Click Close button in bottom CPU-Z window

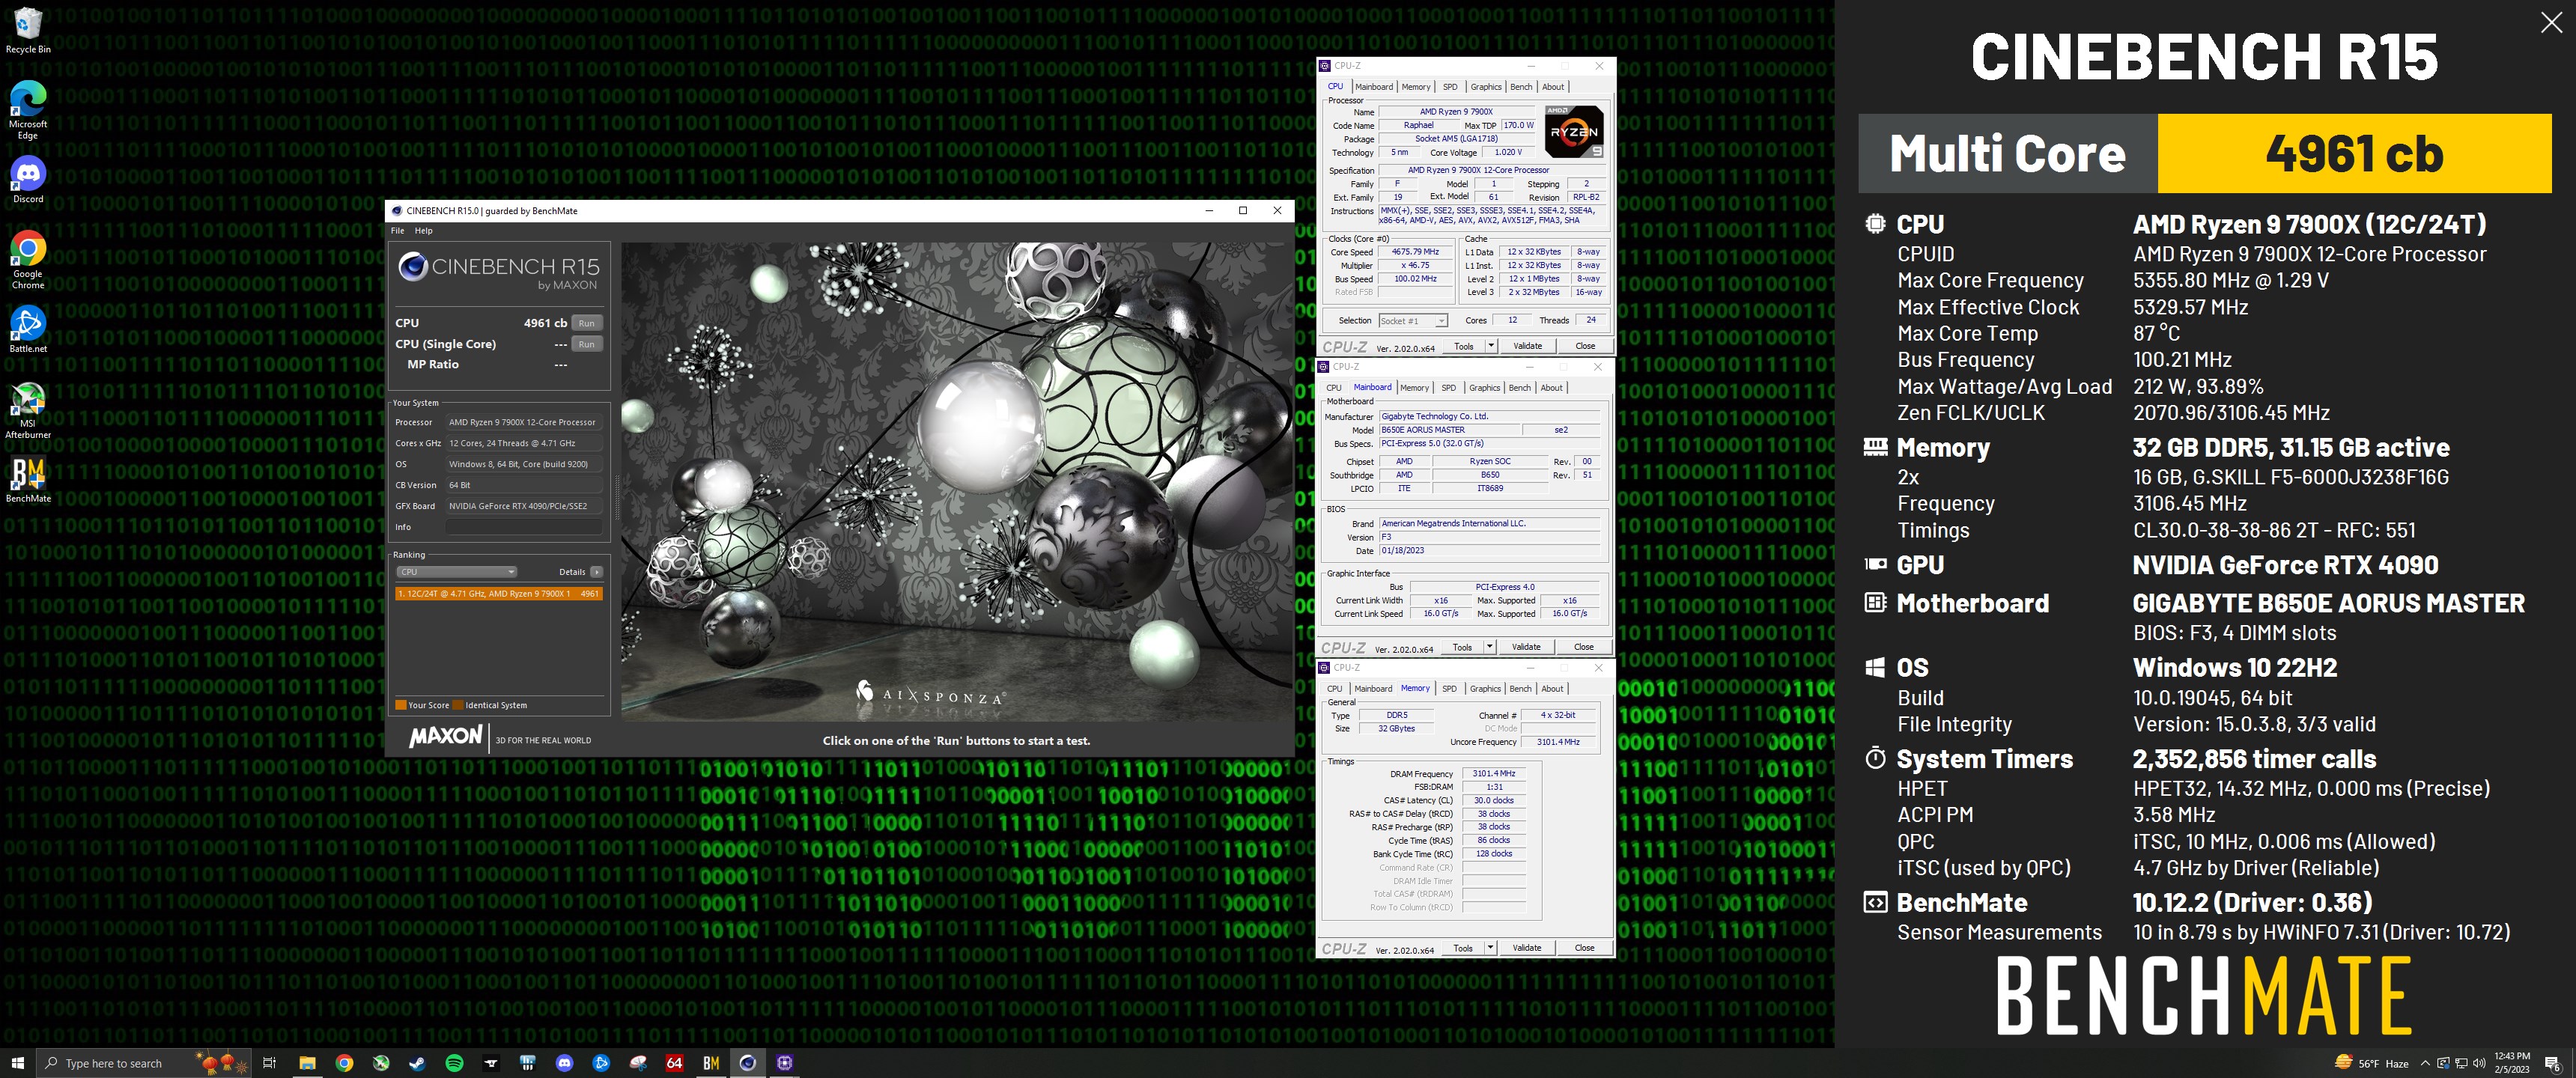coord(1585,948)
